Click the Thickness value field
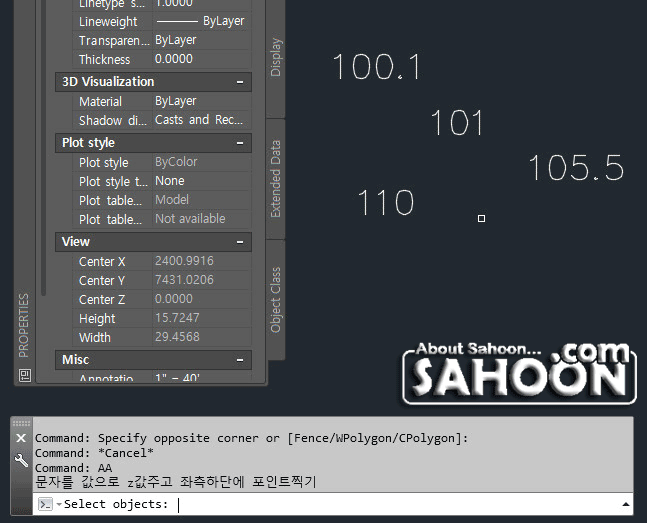 click(x=200, y=59)
